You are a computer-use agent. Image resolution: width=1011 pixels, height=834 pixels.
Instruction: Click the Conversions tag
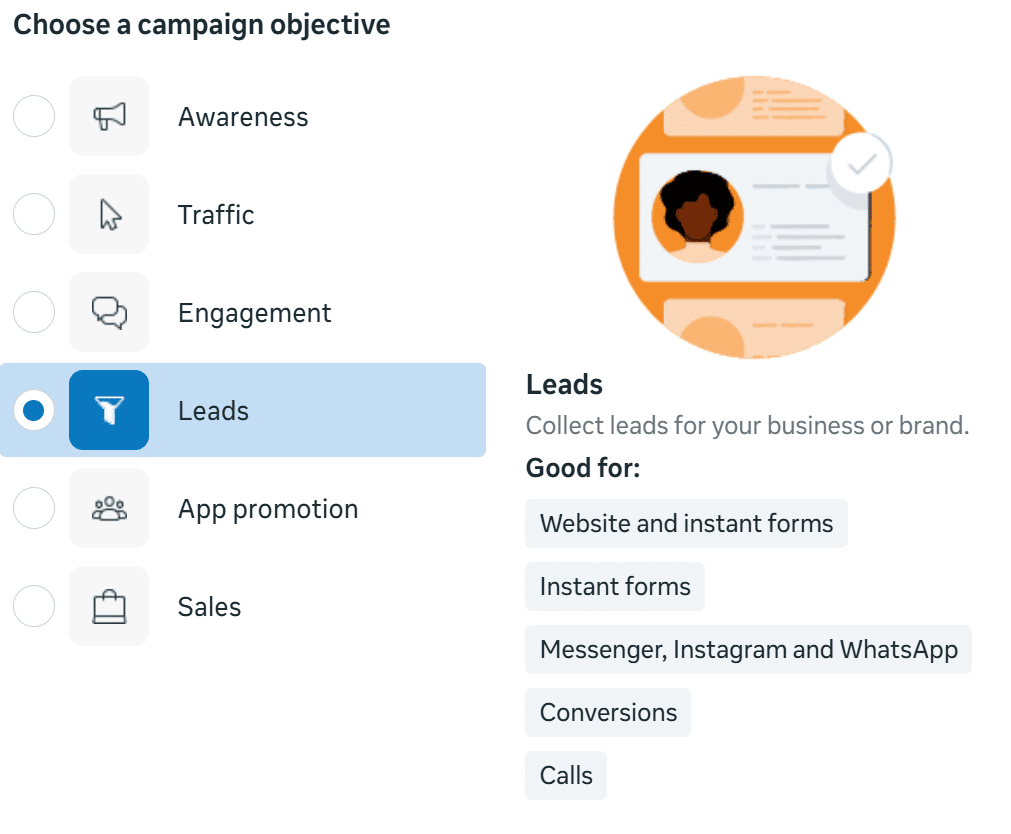[608, 713]
